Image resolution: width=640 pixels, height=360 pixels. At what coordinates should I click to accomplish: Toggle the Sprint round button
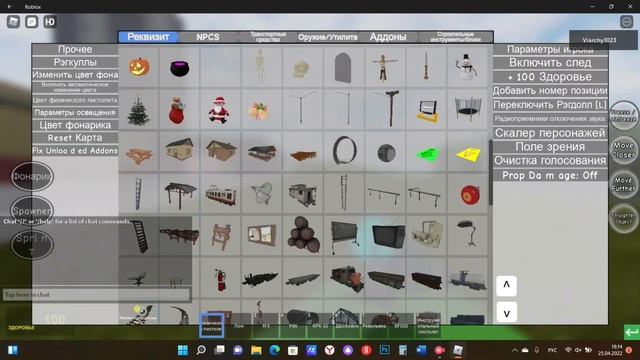pos(32,244)
